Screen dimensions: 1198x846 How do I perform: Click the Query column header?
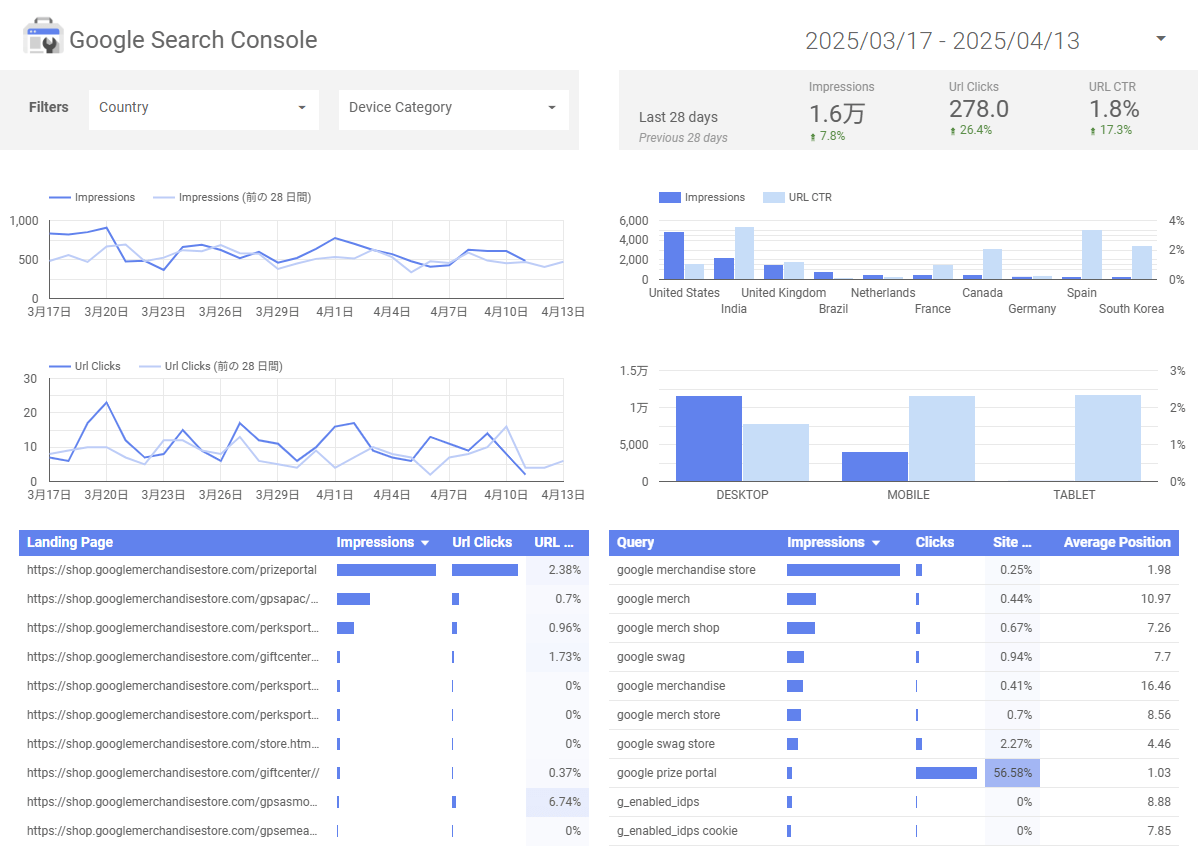(636, 543)
